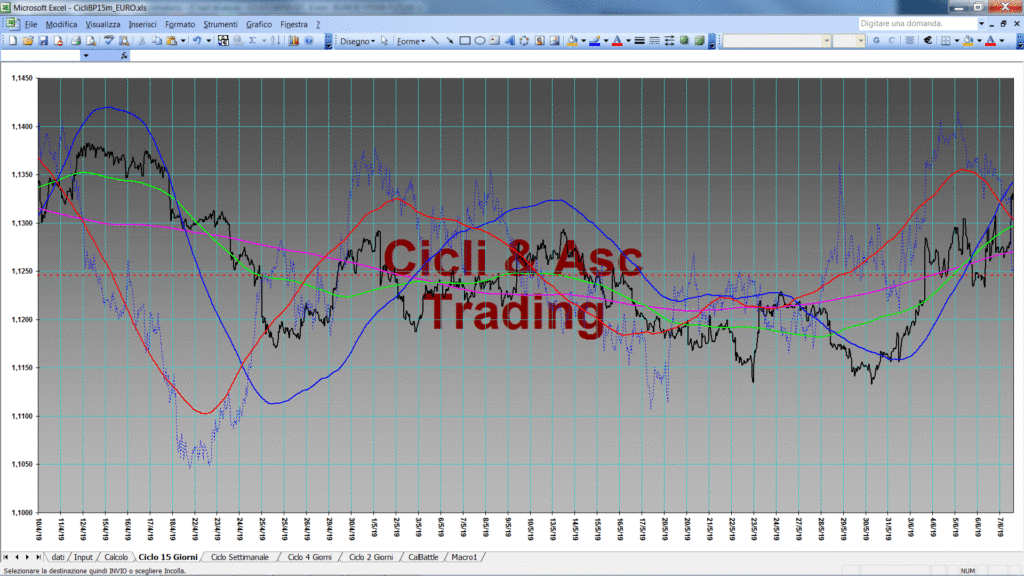Switch to the Macro1 sheet tab

click(x=464, y=557)
